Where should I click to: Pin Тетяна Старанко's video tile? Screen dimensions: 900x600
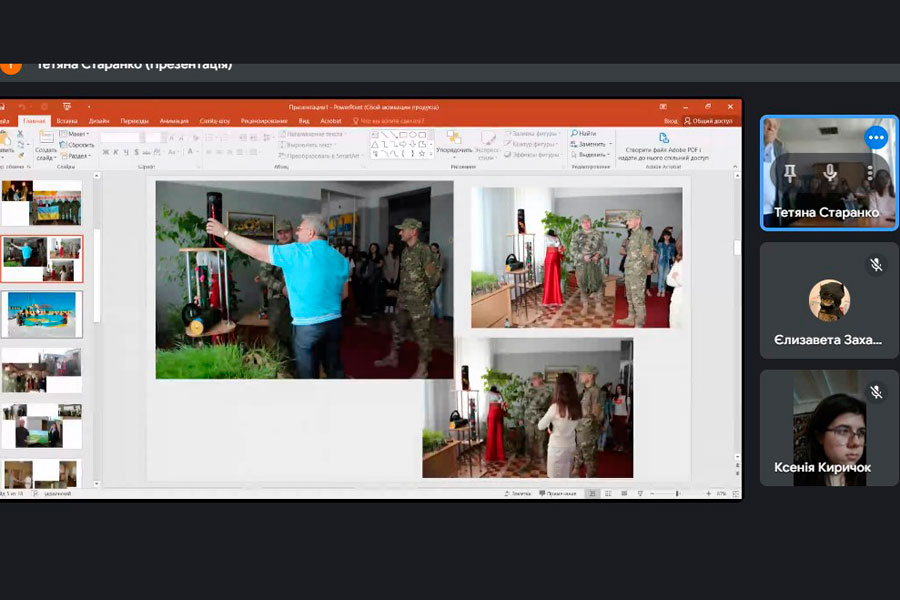790,174
